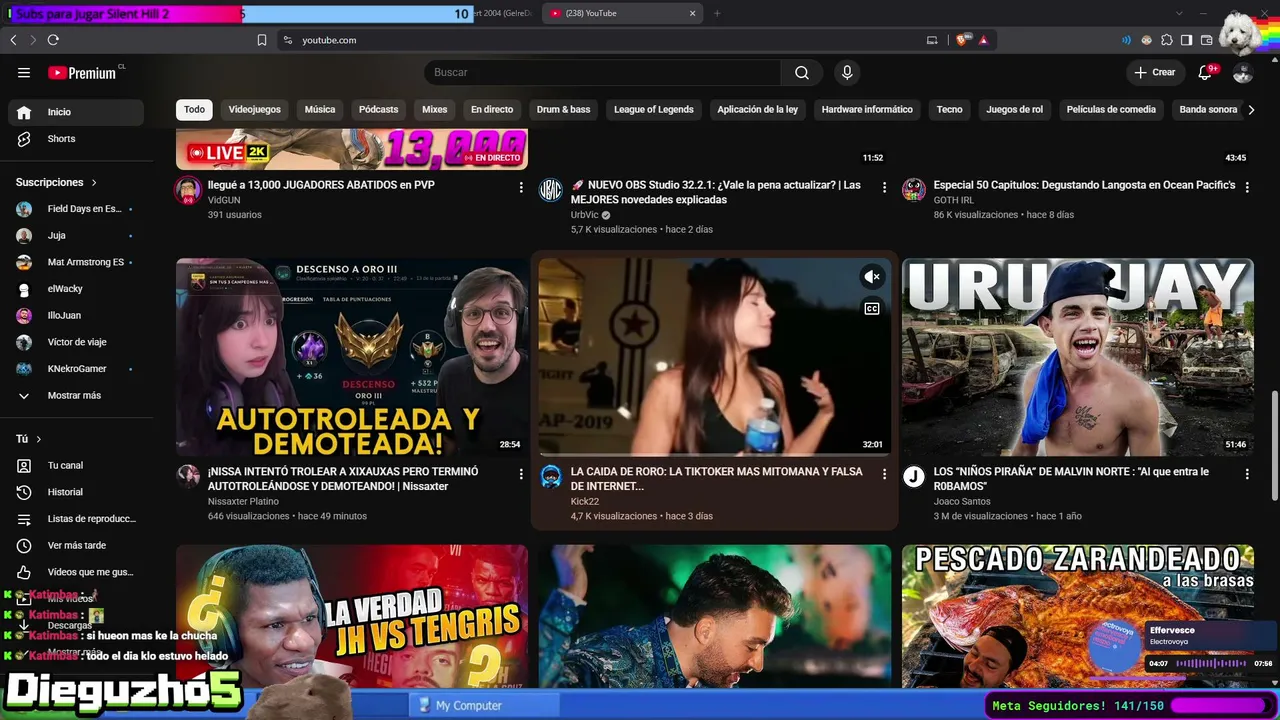This screenshot has width=1280, height=720.
Task: Open Ver más tarde playlist
Action: pyautogui.click(x=76, y=546)
